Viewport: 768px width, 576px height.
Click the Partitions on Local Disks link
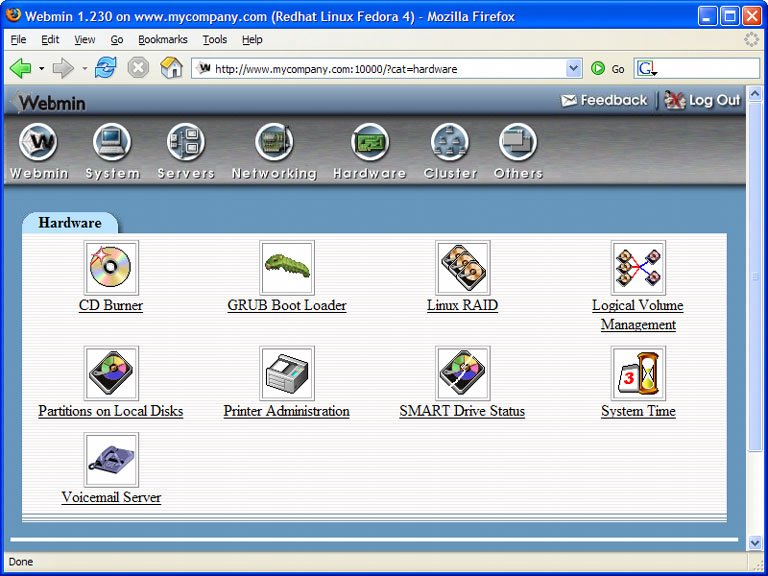click(111, 411)
